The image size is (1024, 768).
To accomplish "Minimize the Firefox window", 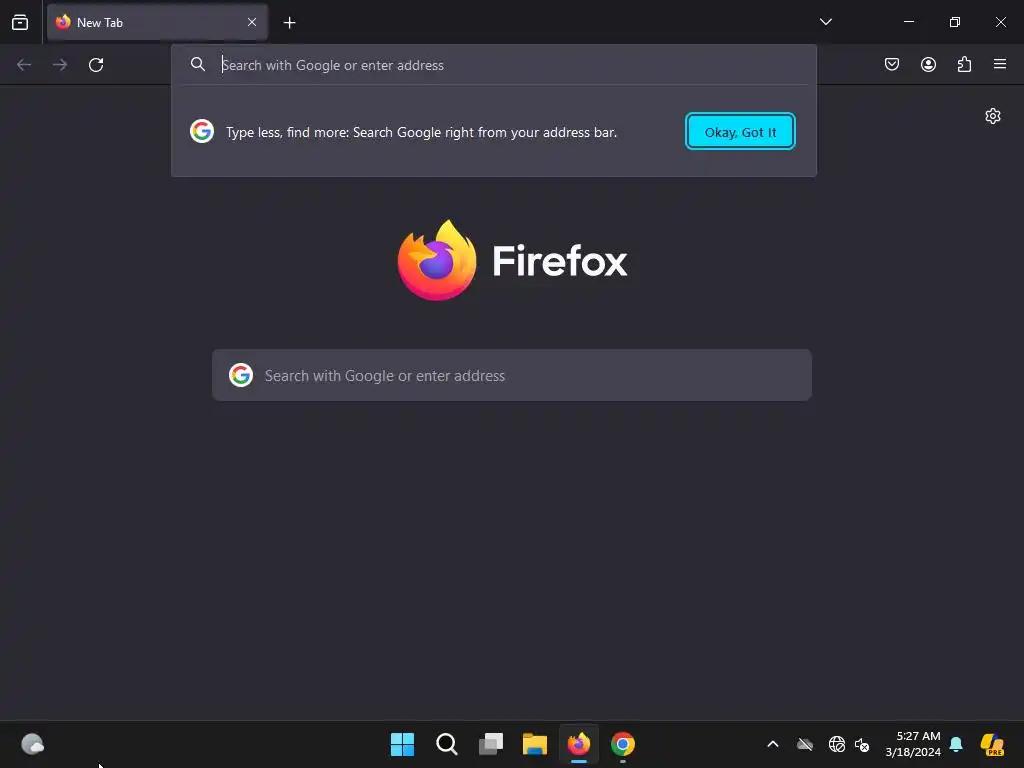I will [909, 22].
